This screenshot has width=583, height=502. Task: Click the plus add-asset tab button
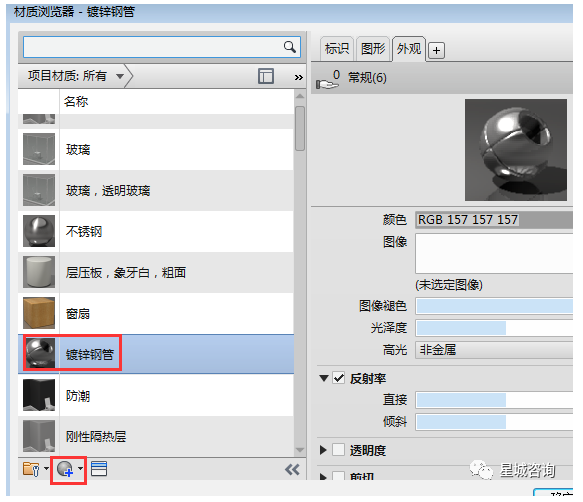tap(437, 50)
